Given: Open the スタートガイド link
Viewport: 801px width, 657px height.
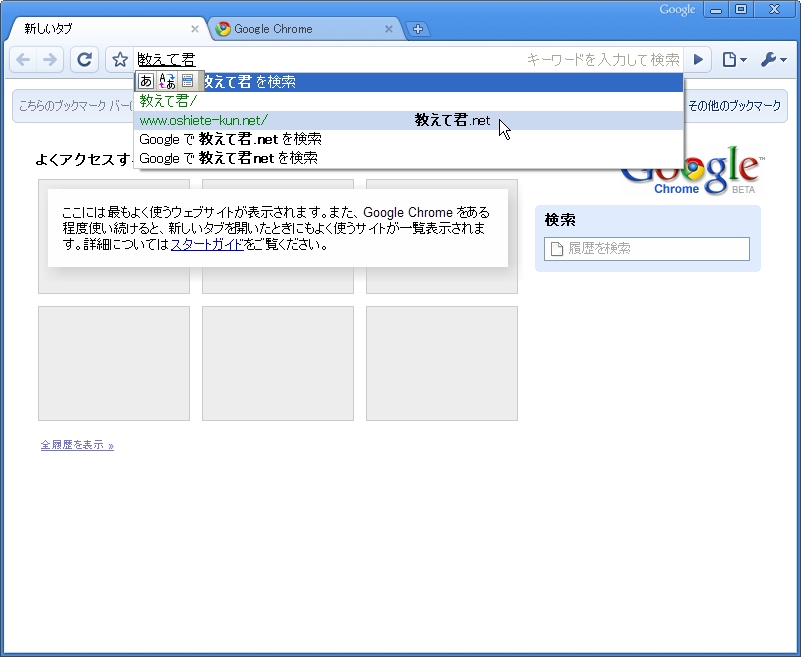Looking at the screenshot, I should coord(207,245).
